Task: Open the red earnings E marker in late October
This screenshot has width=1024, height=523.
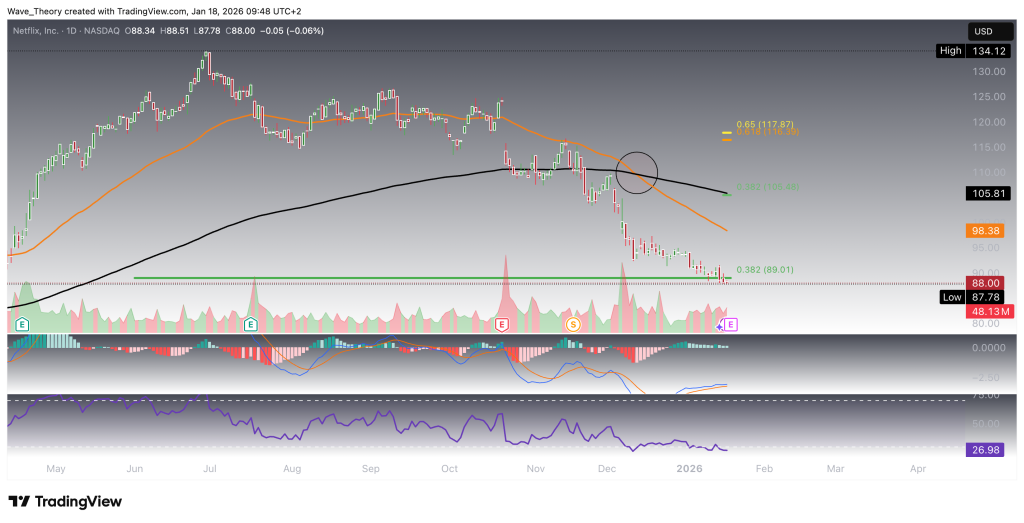Action: tap(502, 324)
